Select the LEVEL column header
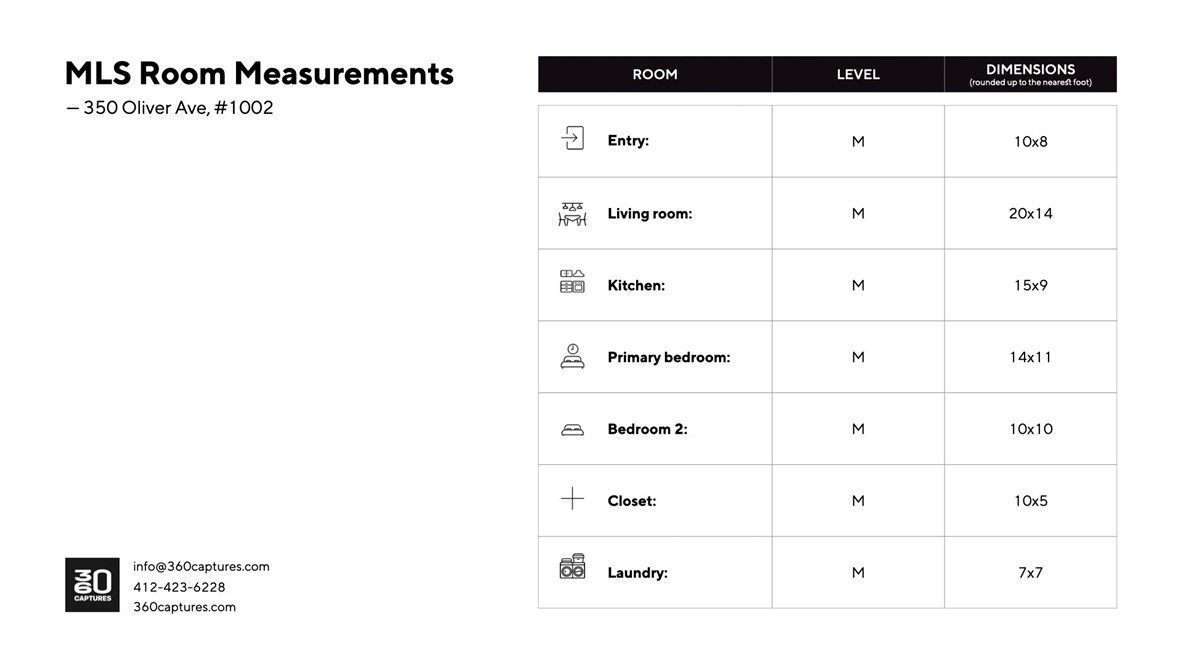 (858, 74)
